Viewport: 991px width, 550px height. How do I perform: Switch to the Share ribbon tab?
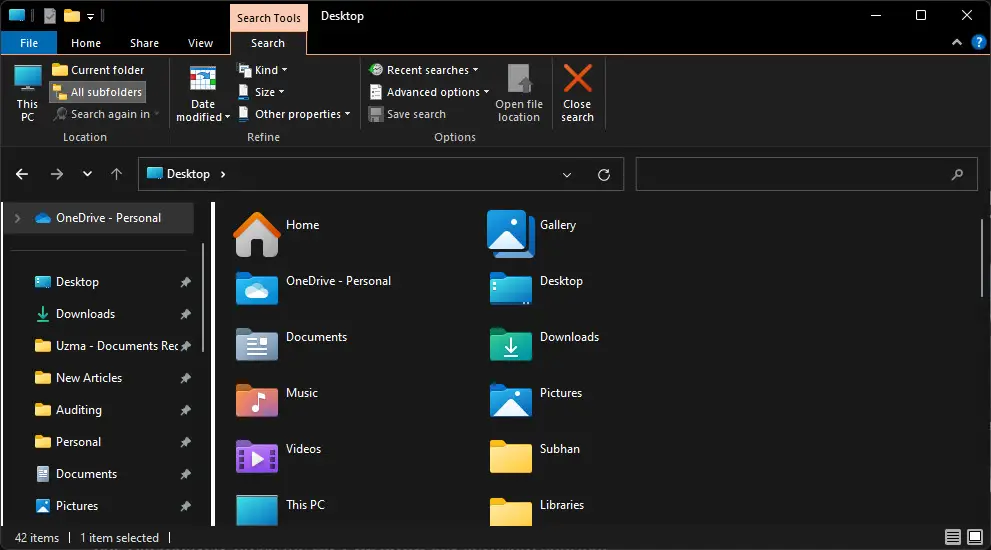(144, 43)
